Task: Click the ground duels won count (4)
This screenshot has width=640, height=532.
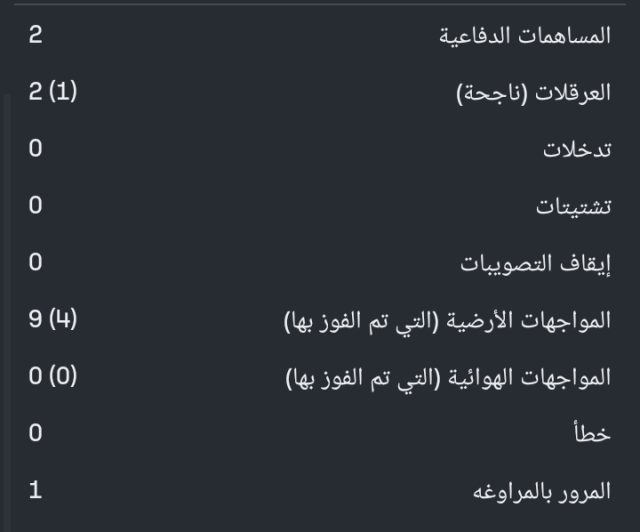Action: click(62, 321)
